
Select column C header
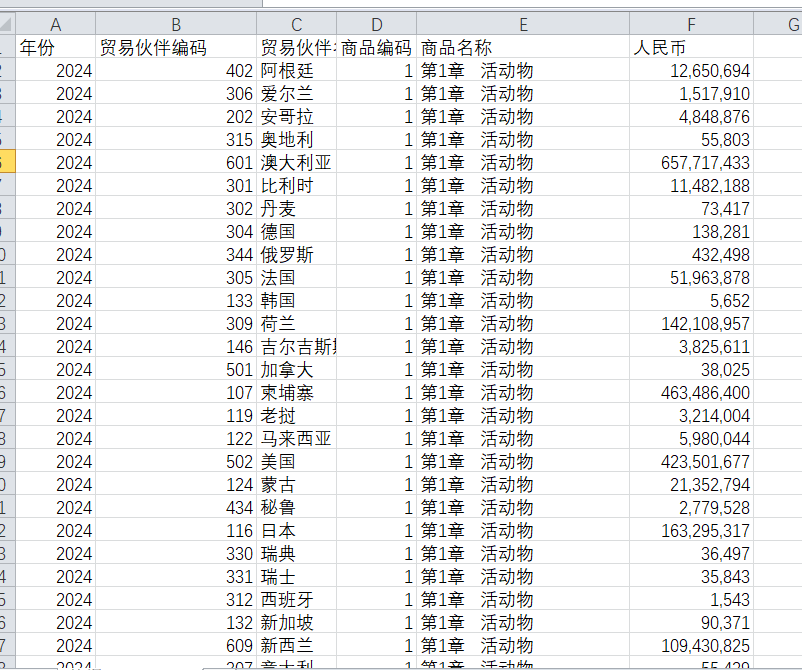coord(296,24)
